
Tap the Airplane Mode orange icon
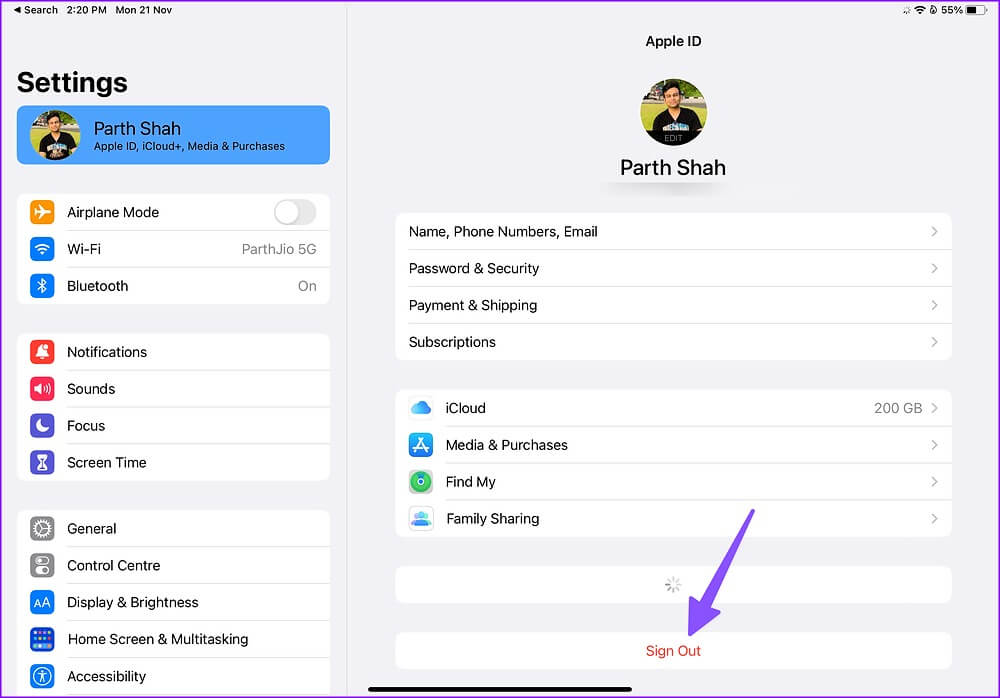click(42, 212)
